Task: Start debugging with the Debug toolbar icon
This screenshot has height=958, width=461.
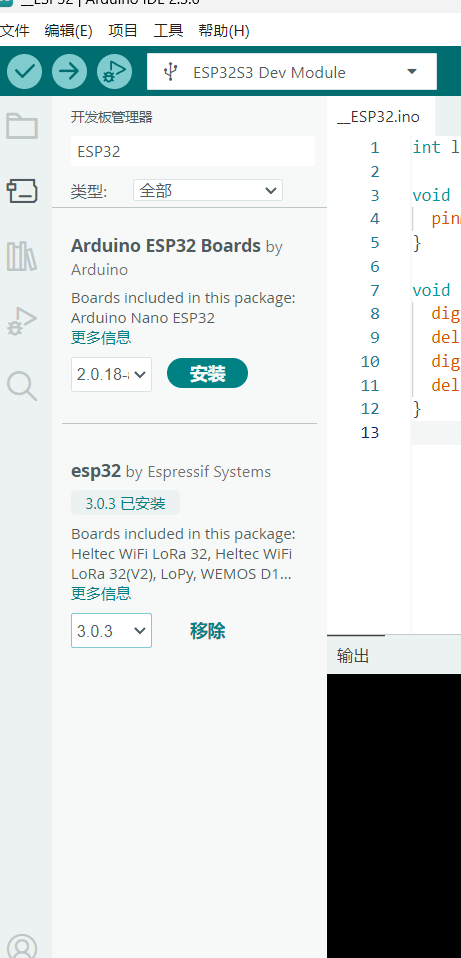Action: (x=114, y=71)
